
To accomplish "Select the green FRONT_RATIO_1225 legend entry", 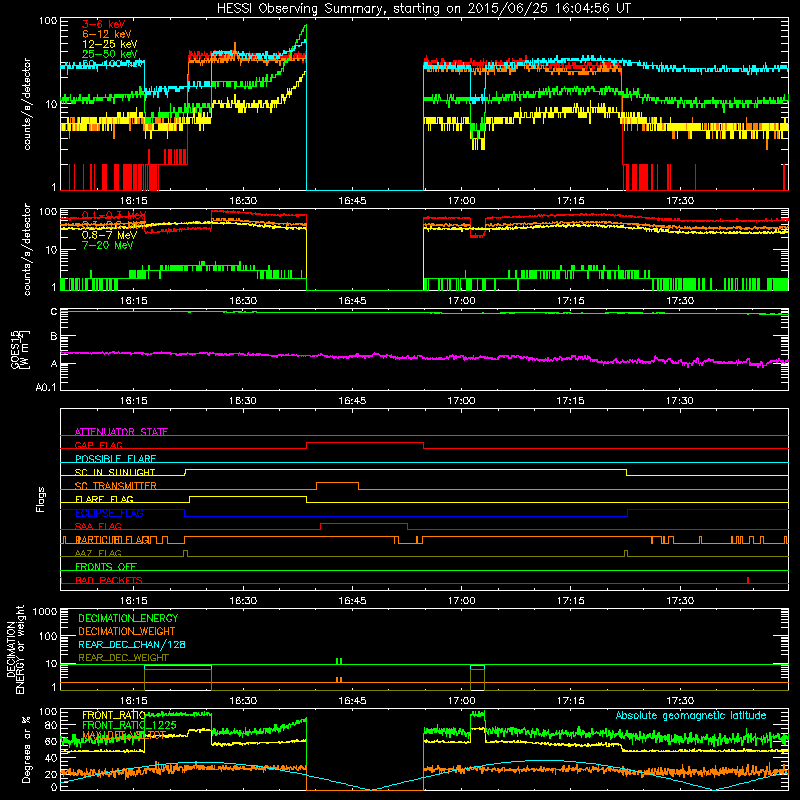I will (129, 725).
